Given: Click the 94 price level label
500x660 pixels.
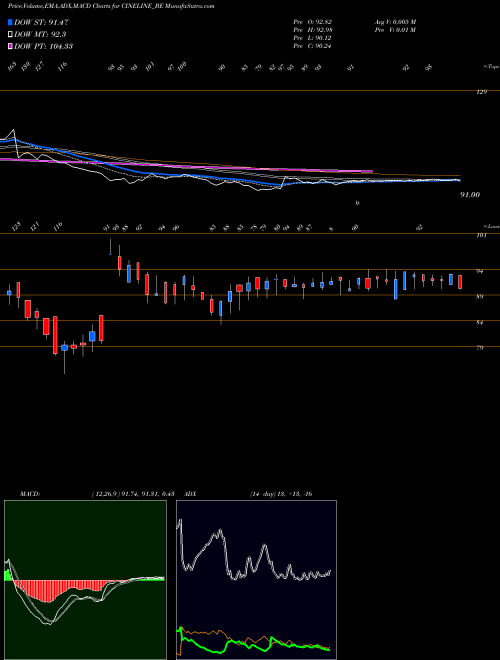Looking at the screenshot, I should coord(479,272).
